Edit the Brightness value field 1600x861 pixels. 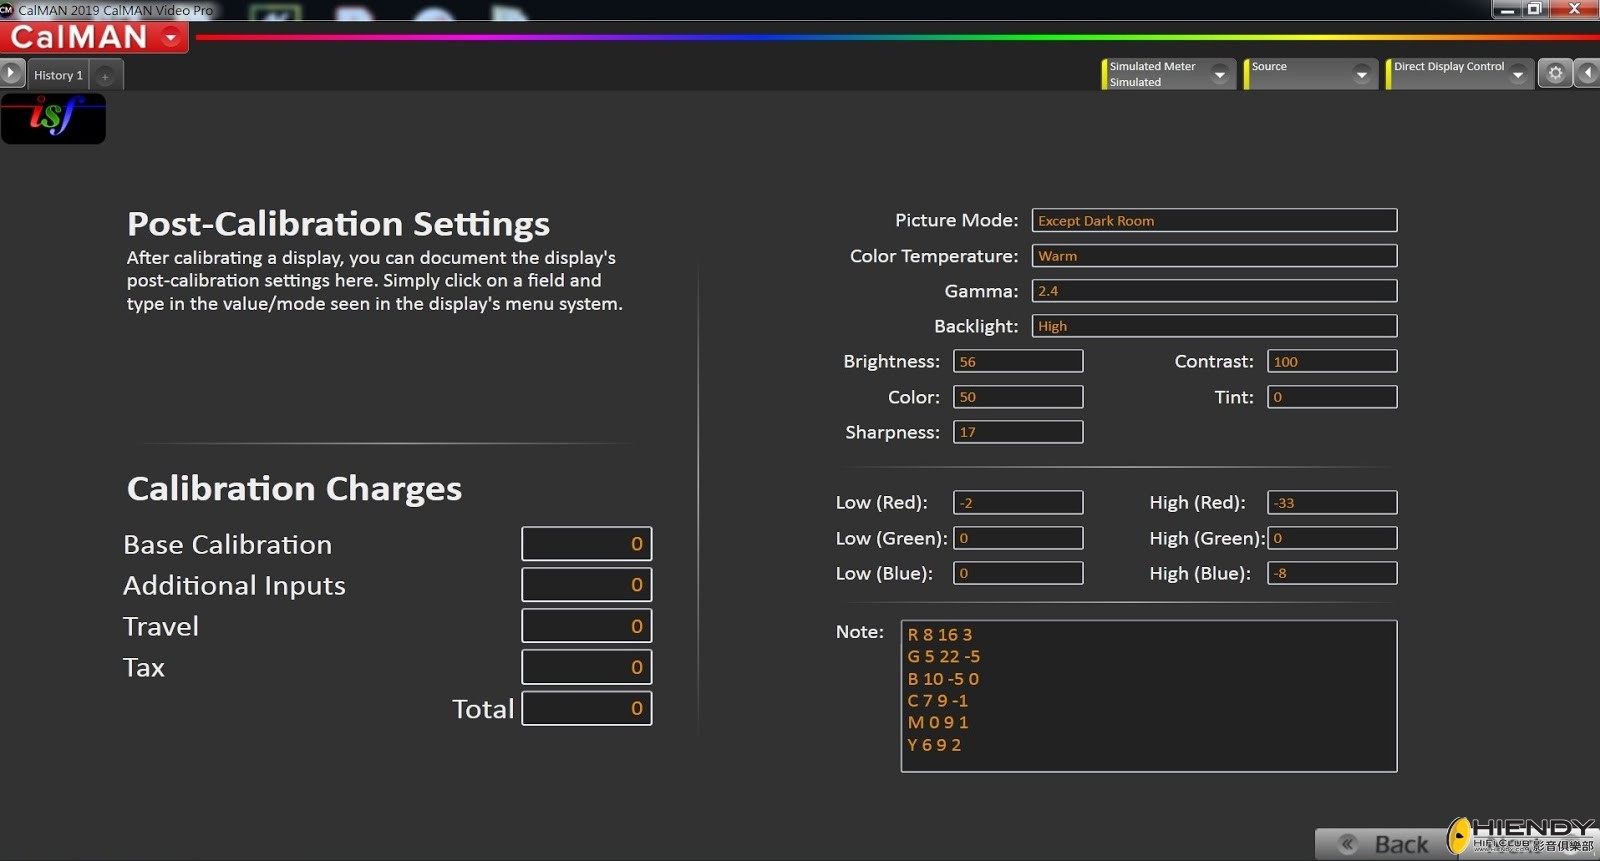tap(1018, 362)
